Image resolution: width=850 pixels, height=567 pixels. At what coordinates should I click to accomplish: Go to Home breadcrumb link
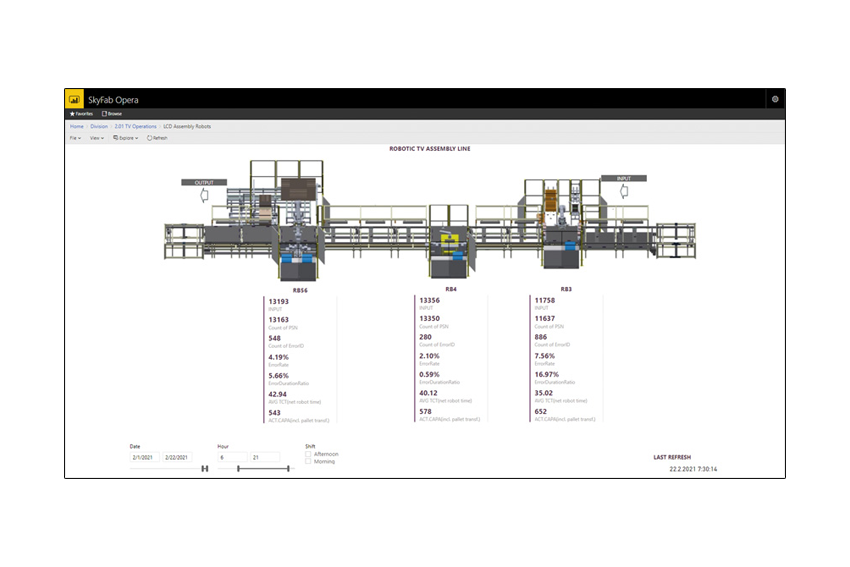point(76,126)
